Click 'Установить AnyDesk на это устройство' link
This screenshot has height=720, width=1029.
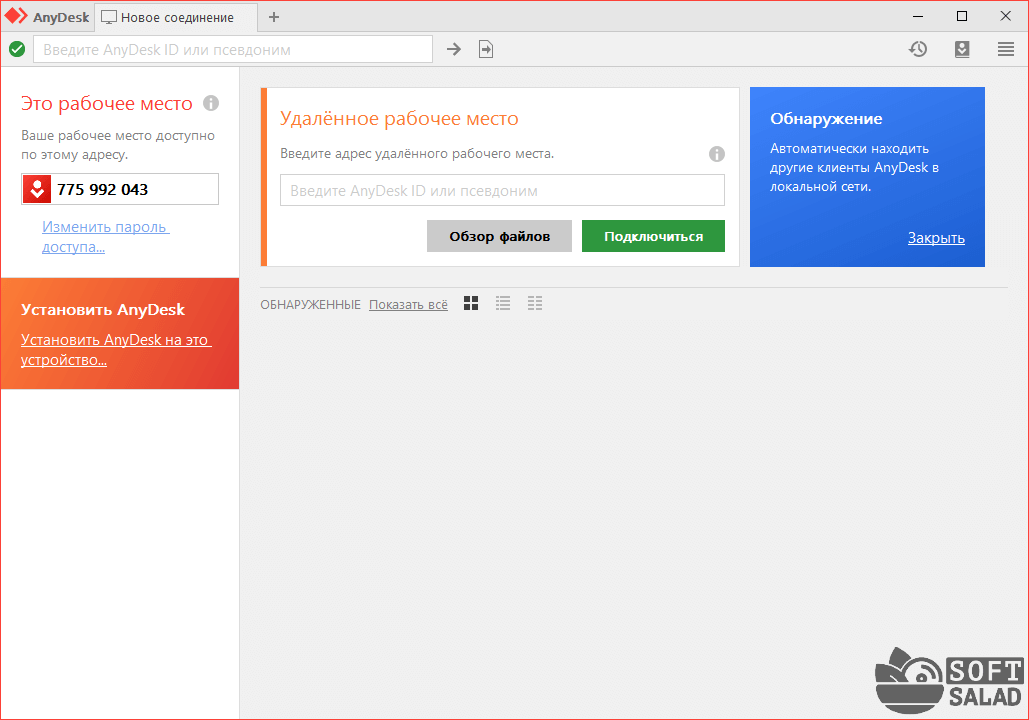(114, 349)
